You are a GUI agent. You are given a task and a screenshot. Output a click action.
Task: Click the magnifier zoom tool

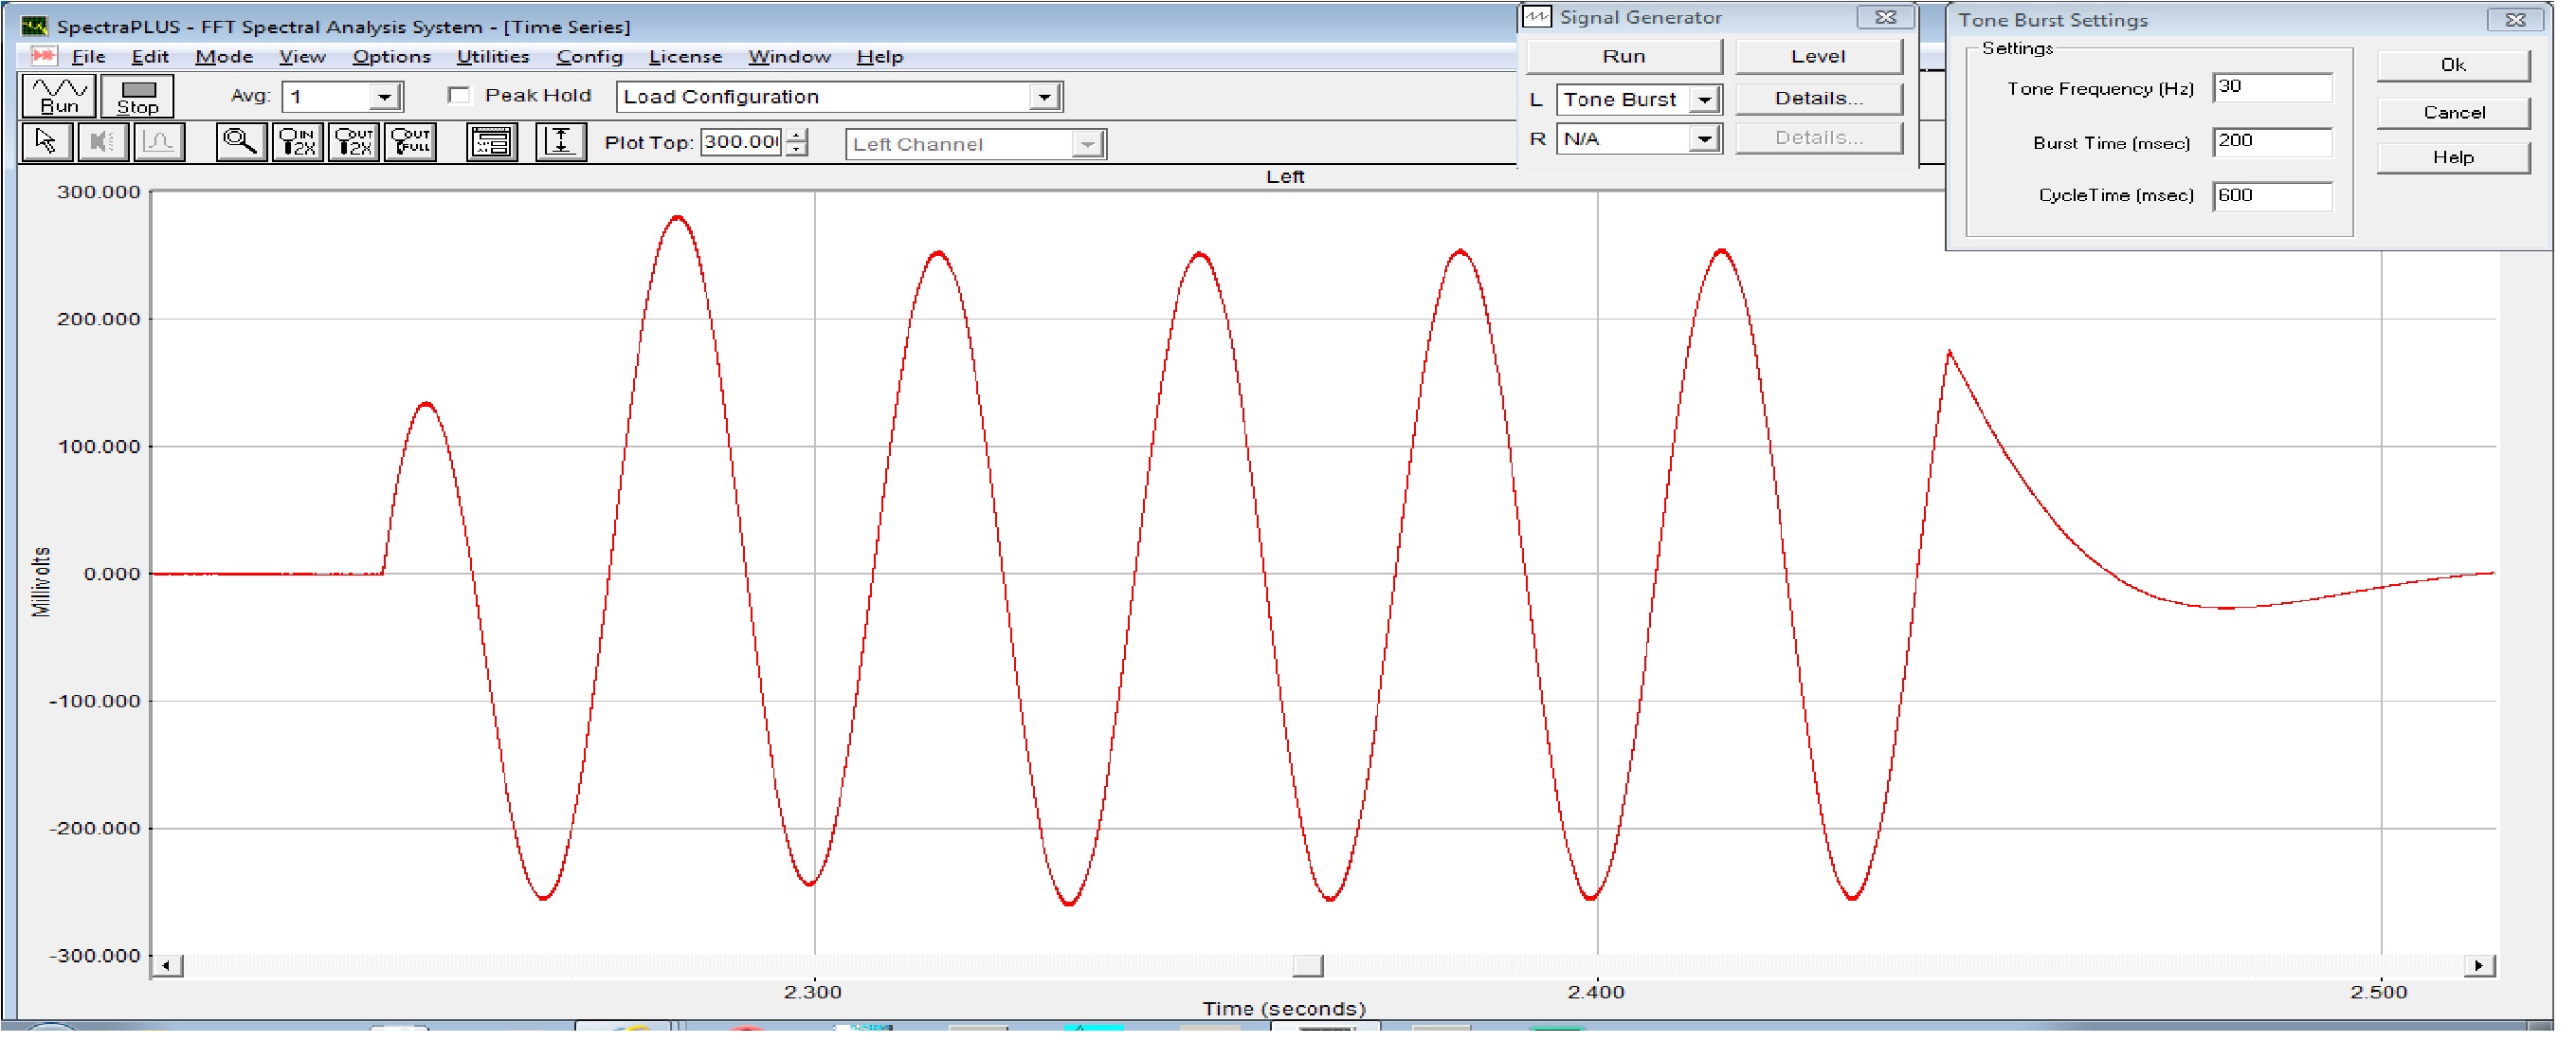[x=241, y=143]
